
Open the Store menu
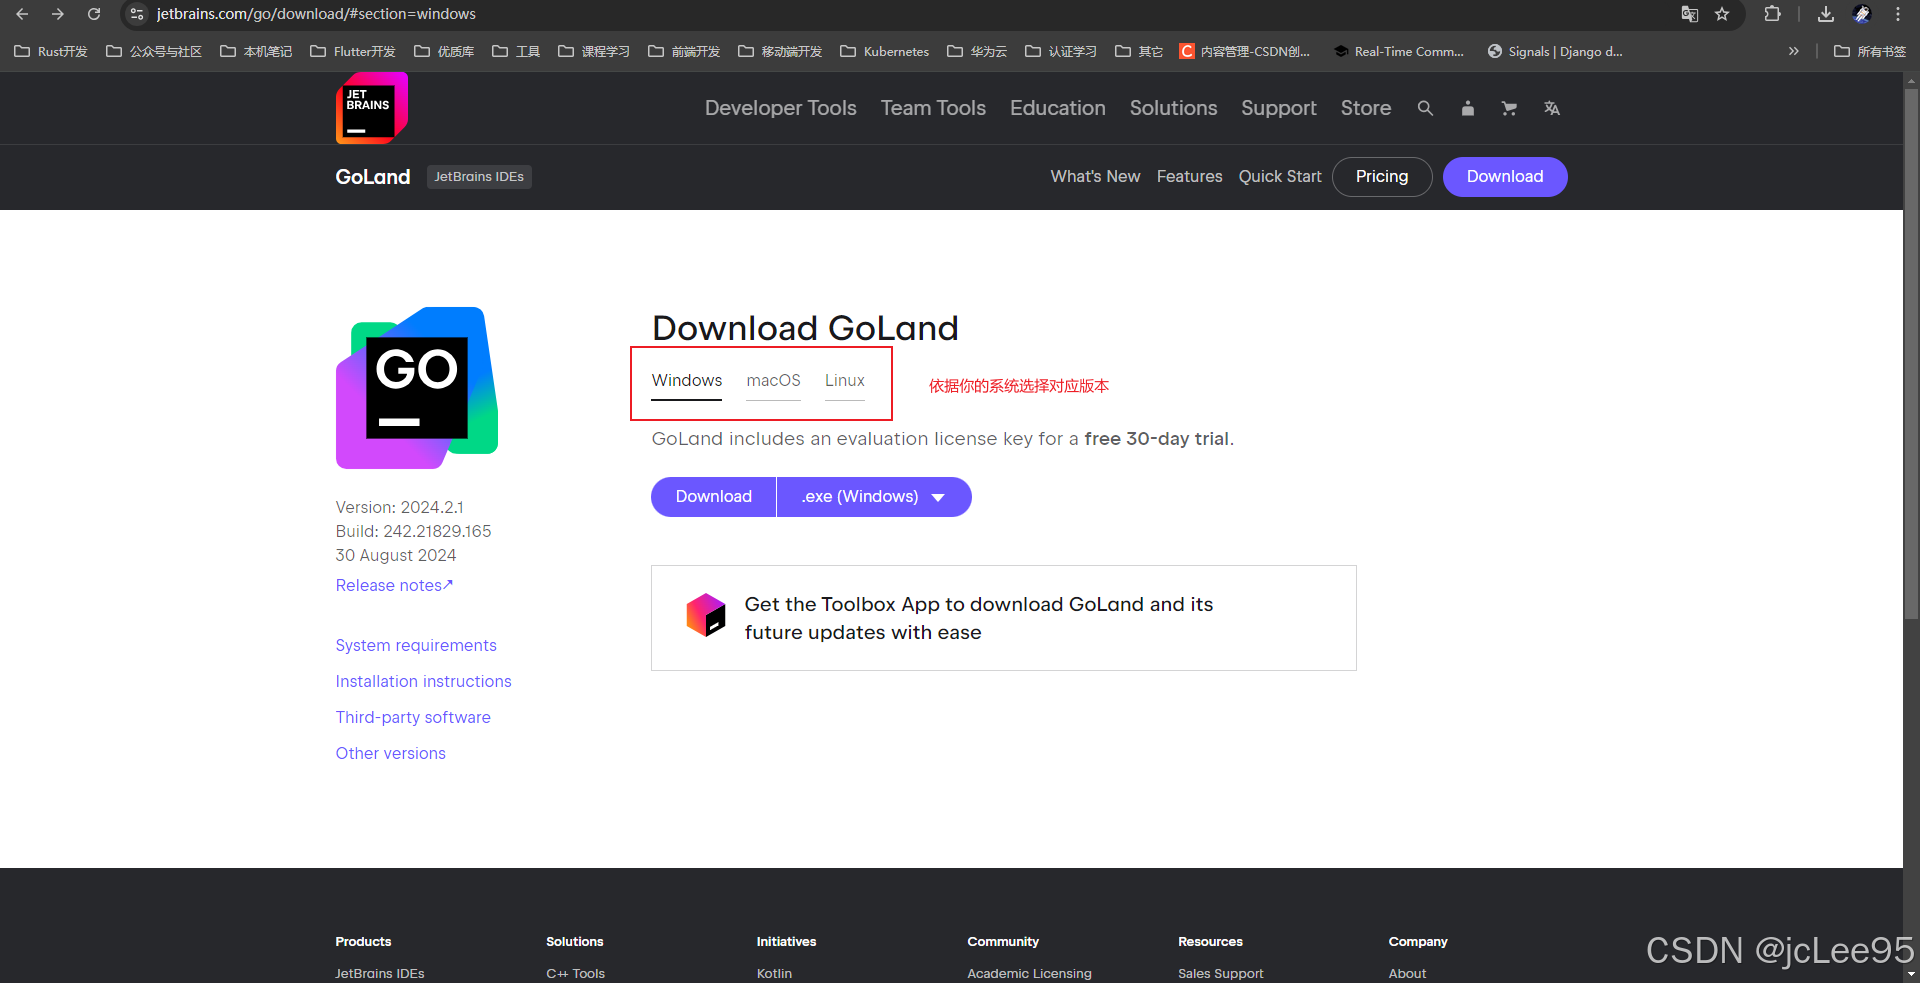(1366, 108)
